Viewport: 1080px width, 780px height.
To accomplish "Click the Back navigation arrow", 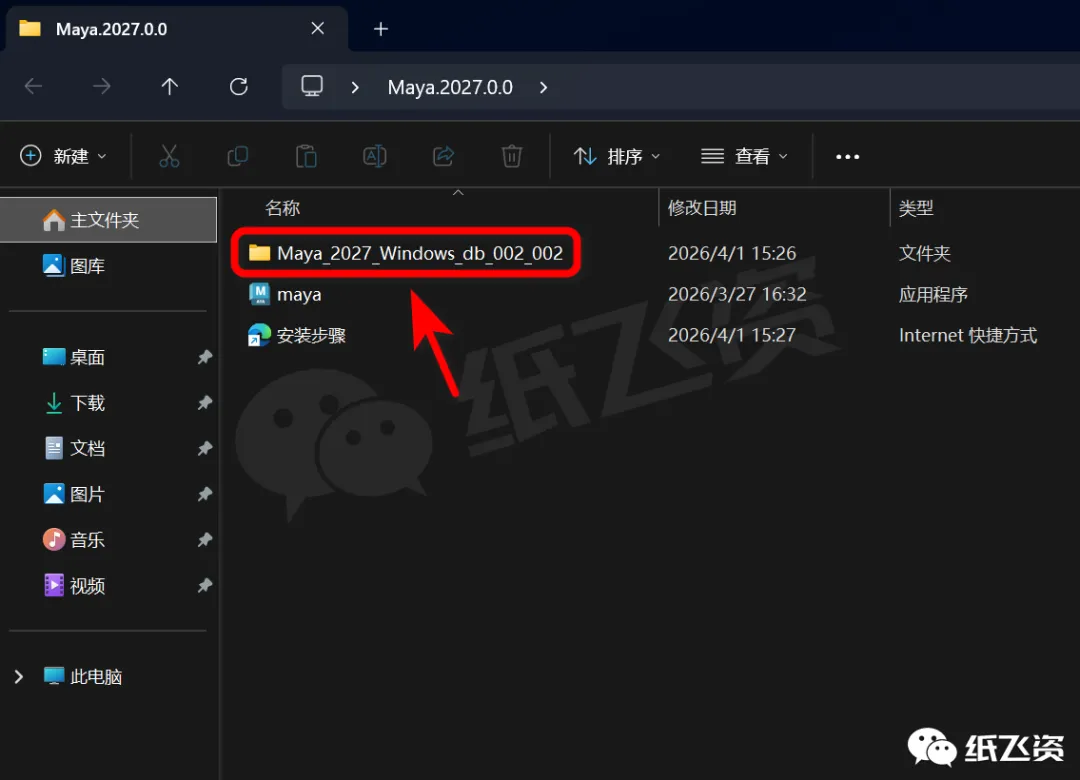I will click(33, 87).
